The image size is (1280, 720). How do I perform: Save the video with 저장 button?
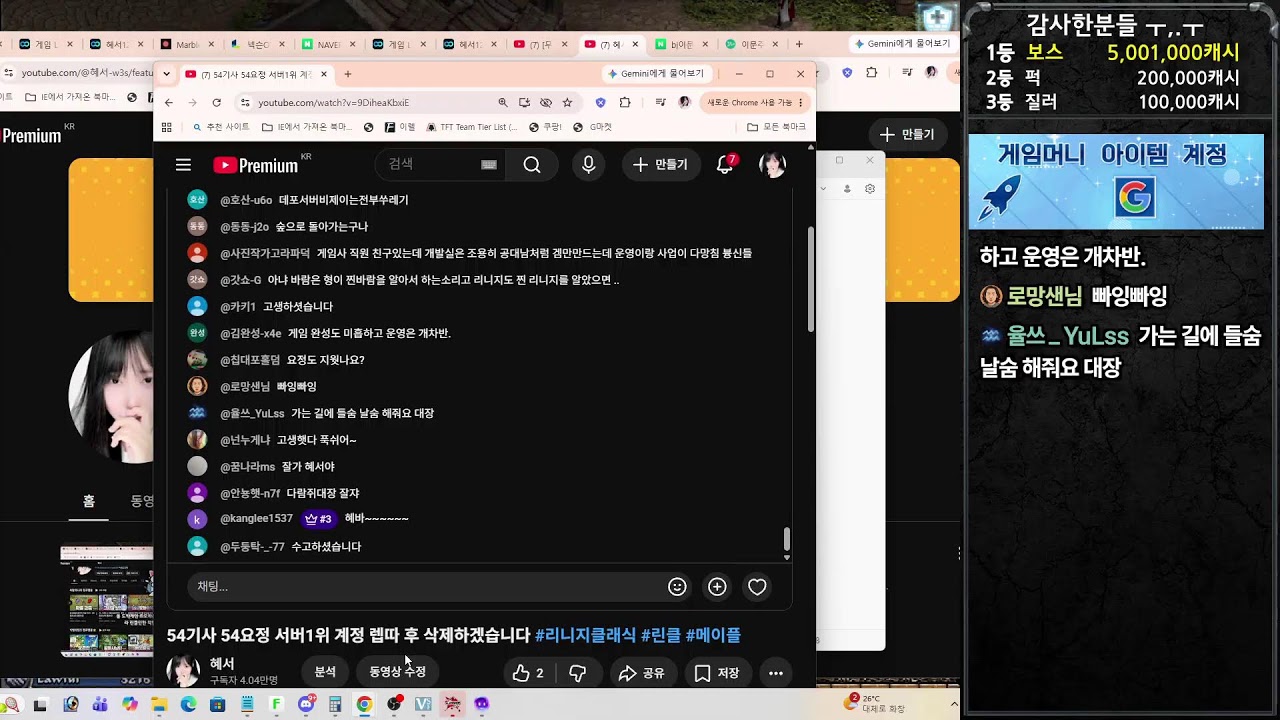pos(717,673)
